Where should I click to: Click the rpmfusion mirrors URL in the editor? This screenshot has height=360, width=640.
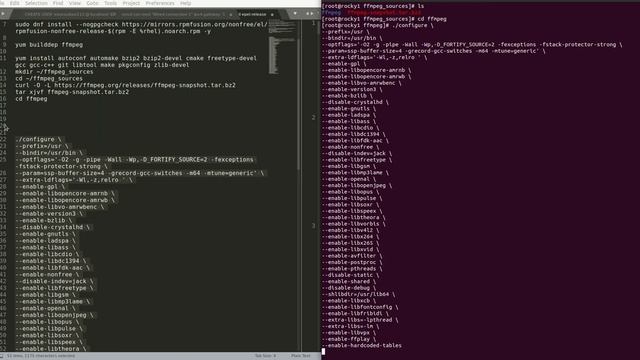pos(194,24)
